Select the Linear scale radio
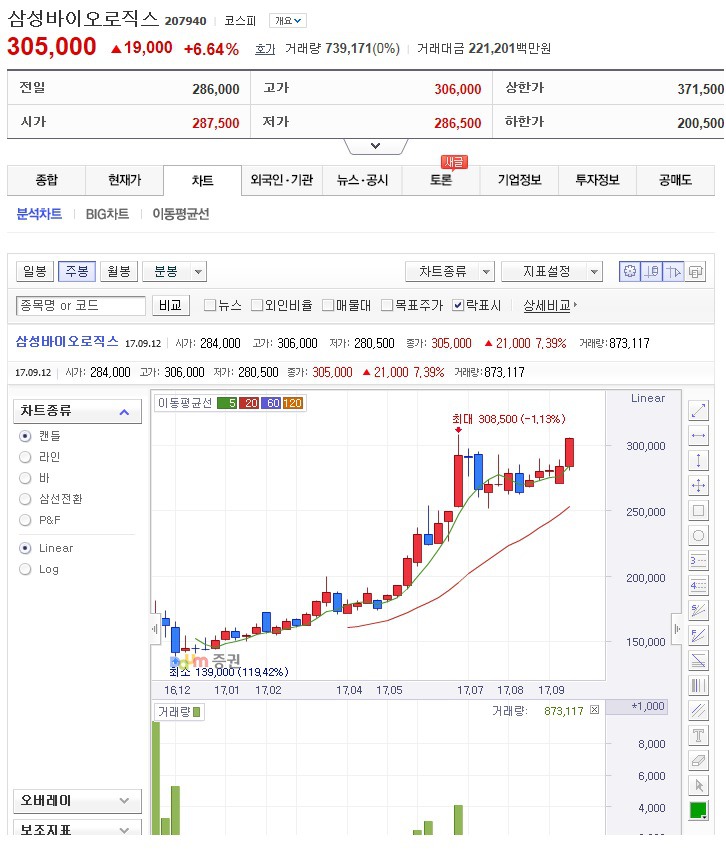 click(25, 548)
